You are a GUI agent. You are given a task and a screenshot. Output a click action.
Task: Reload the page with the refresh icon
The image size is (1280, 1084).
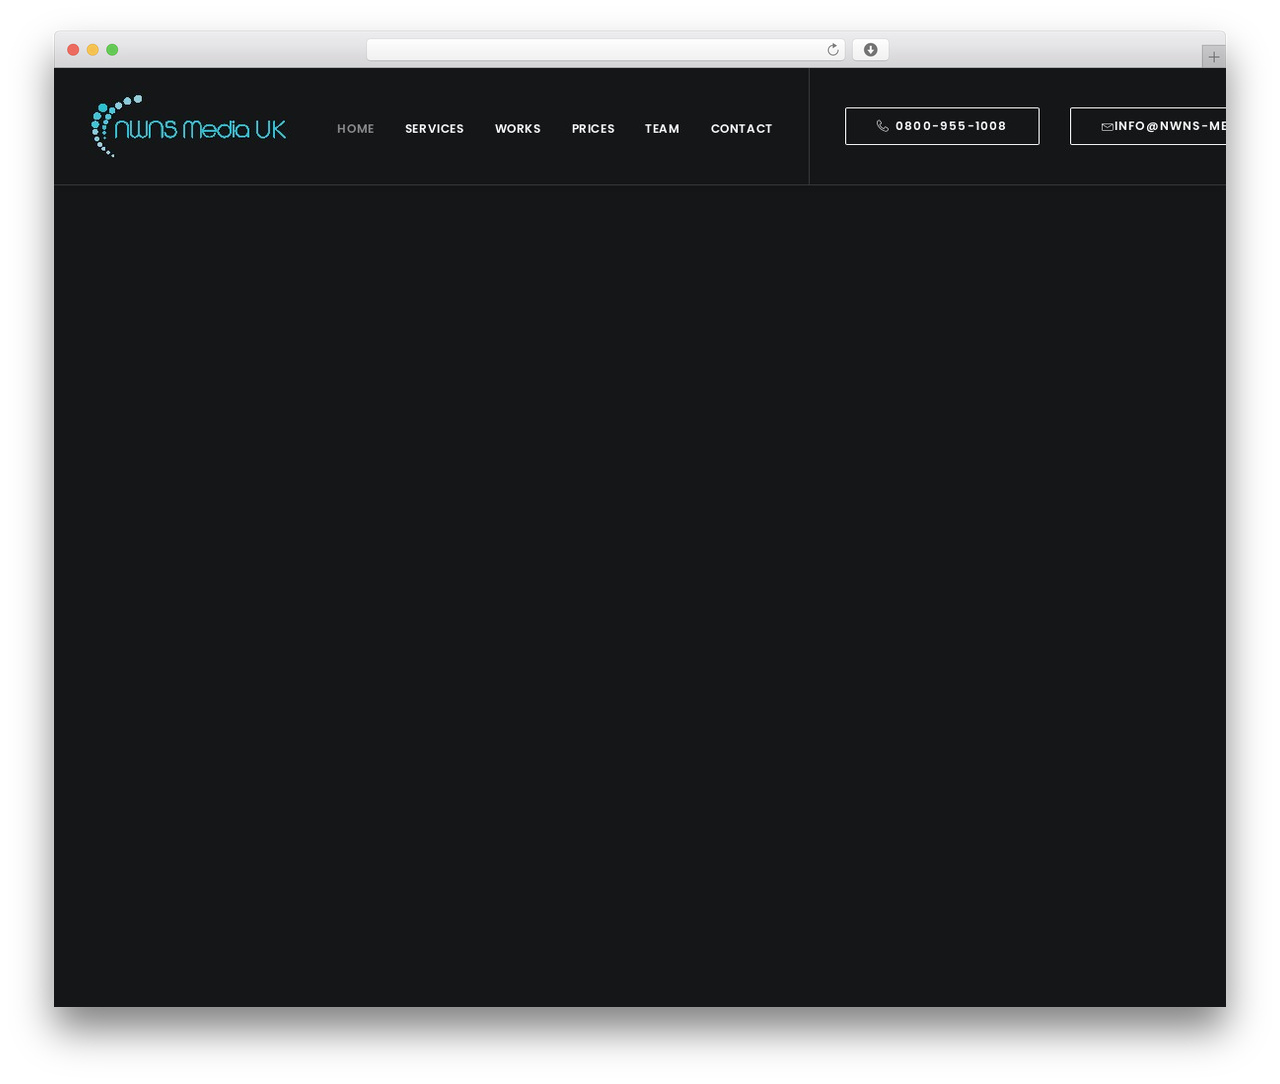[x=832, y=50]
